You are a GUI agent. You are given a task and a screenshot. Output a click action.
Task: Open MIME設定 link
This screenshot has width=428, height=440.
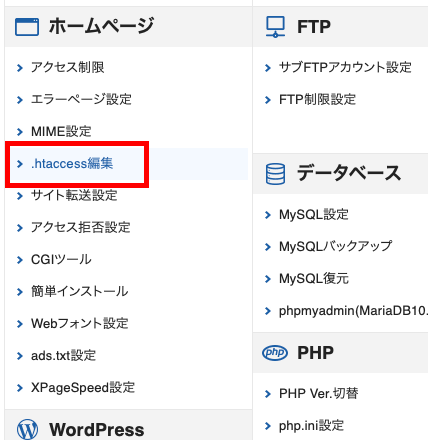click(61, 131)
